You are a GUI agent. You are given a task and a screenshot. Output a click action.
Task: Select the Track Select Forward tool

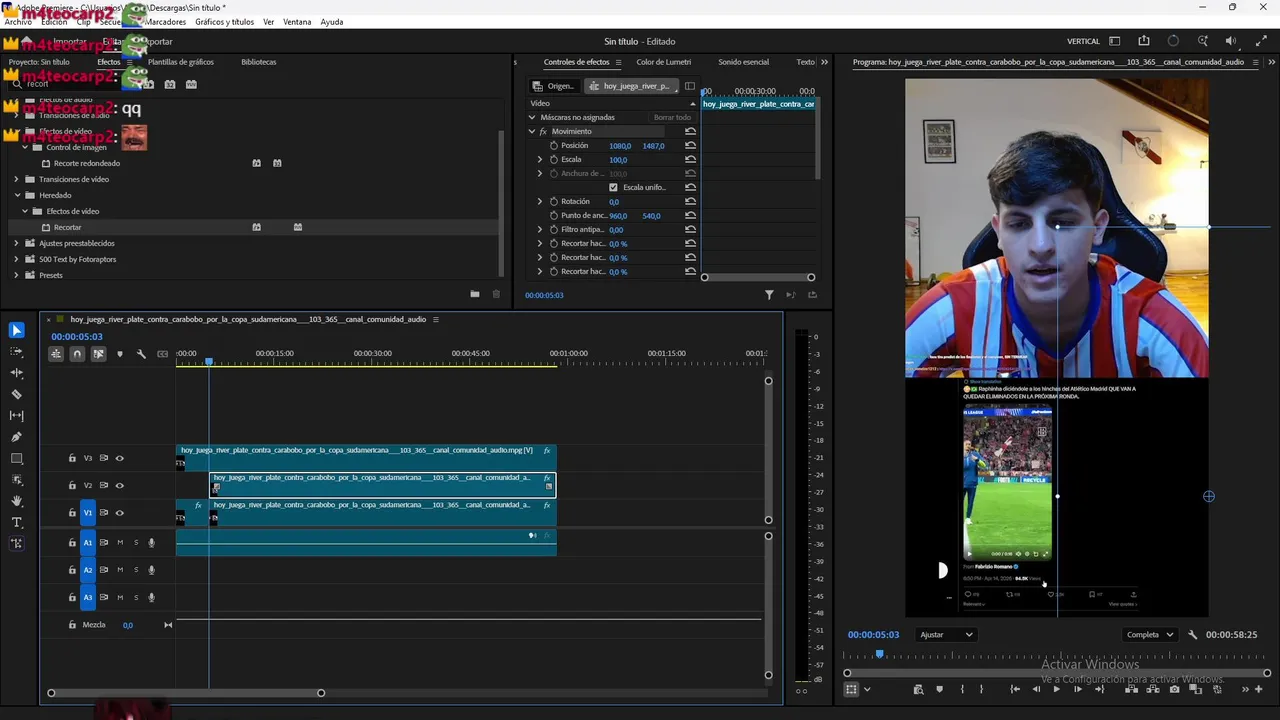(17, 352)
